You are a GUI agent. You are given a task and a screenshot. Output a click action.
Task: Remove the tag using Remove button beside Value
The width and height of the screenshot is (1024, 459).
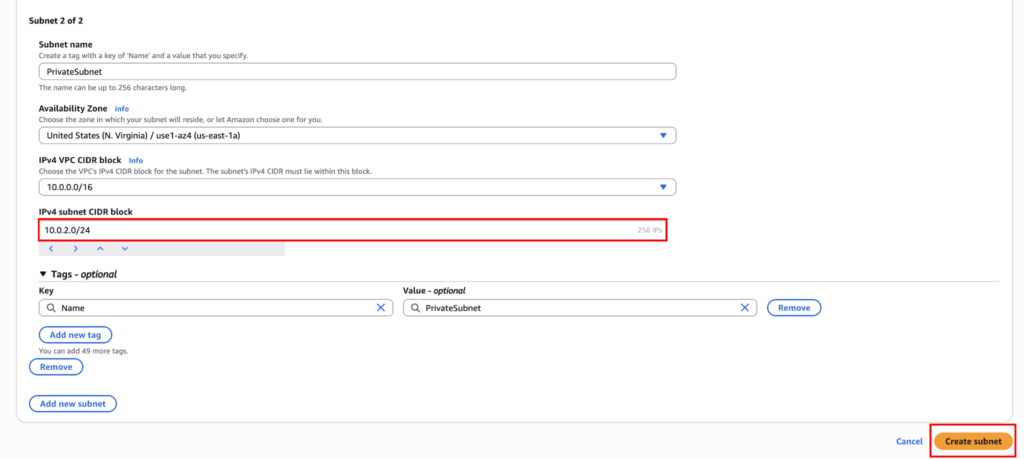(794, 308)
